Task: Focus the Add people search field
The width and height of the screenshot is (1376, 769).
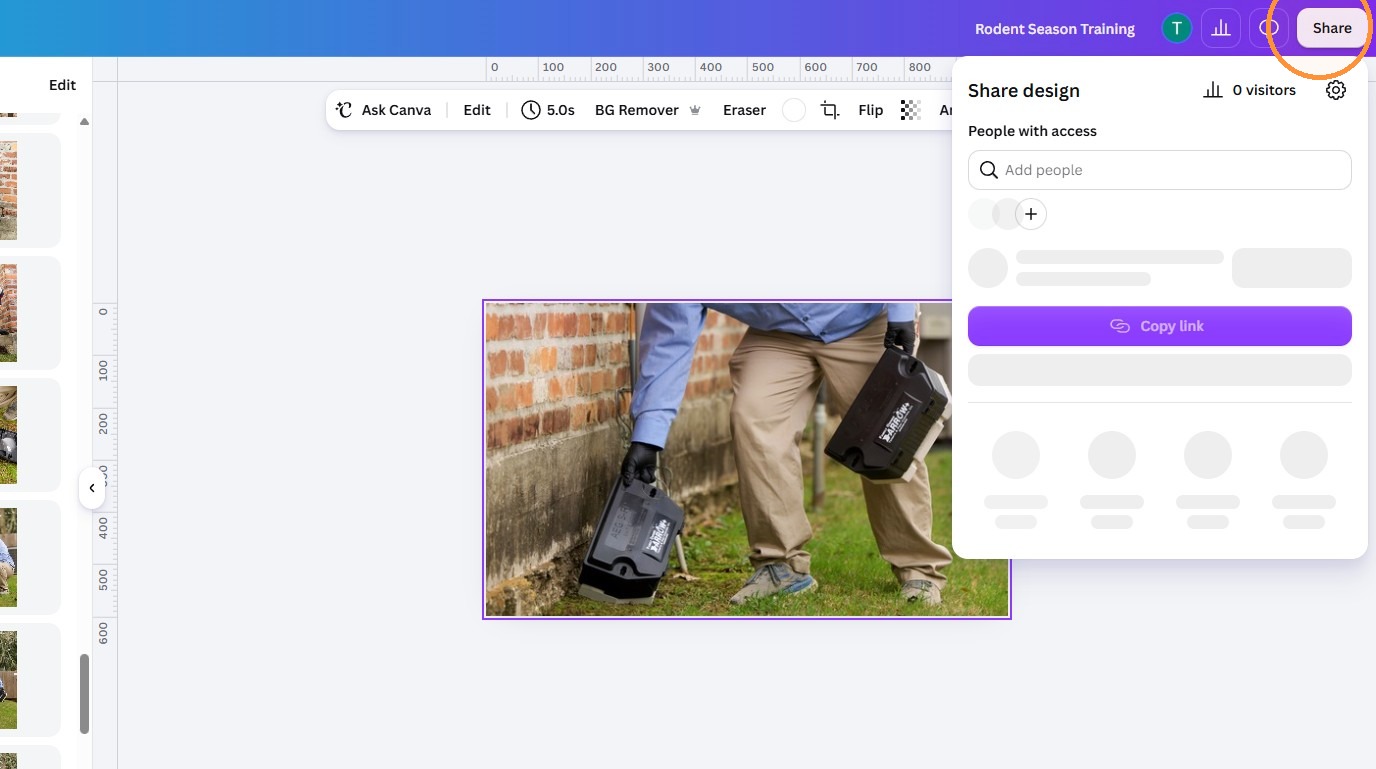Action: (1160, 170)
